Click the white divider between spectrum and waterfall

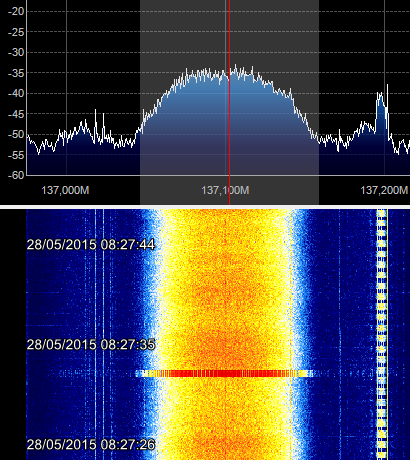point(205,207)
